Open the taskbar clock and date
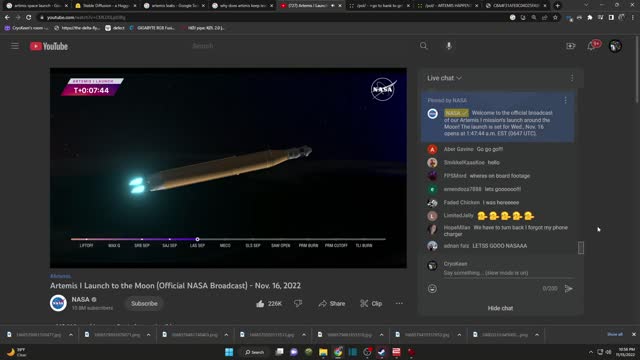This screenshot has width=640, height=360. [x=627, y=352]
